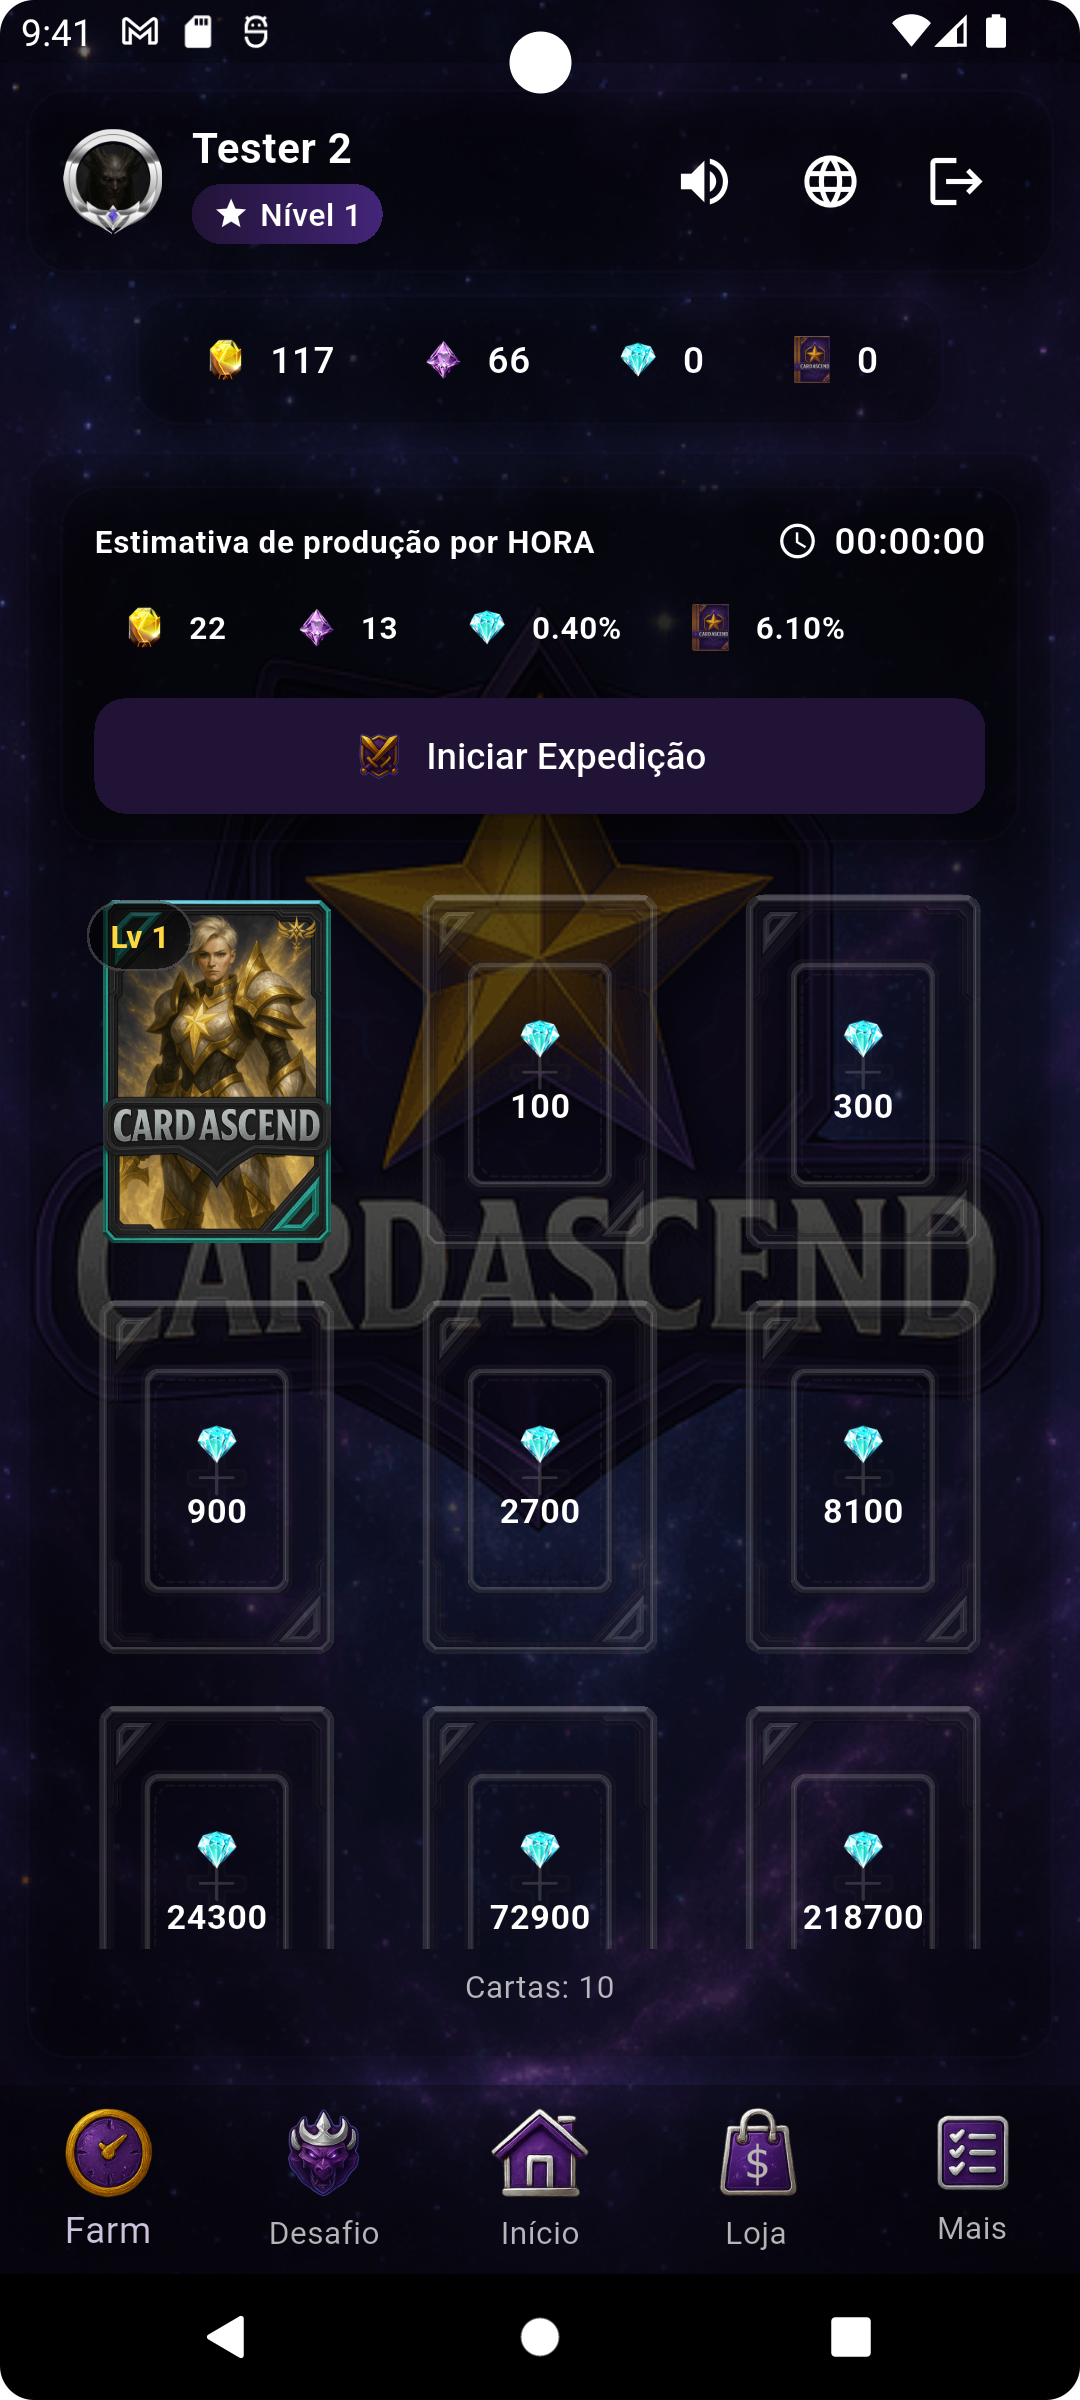Open Tester 2 profile avatar

pos(113,181)
